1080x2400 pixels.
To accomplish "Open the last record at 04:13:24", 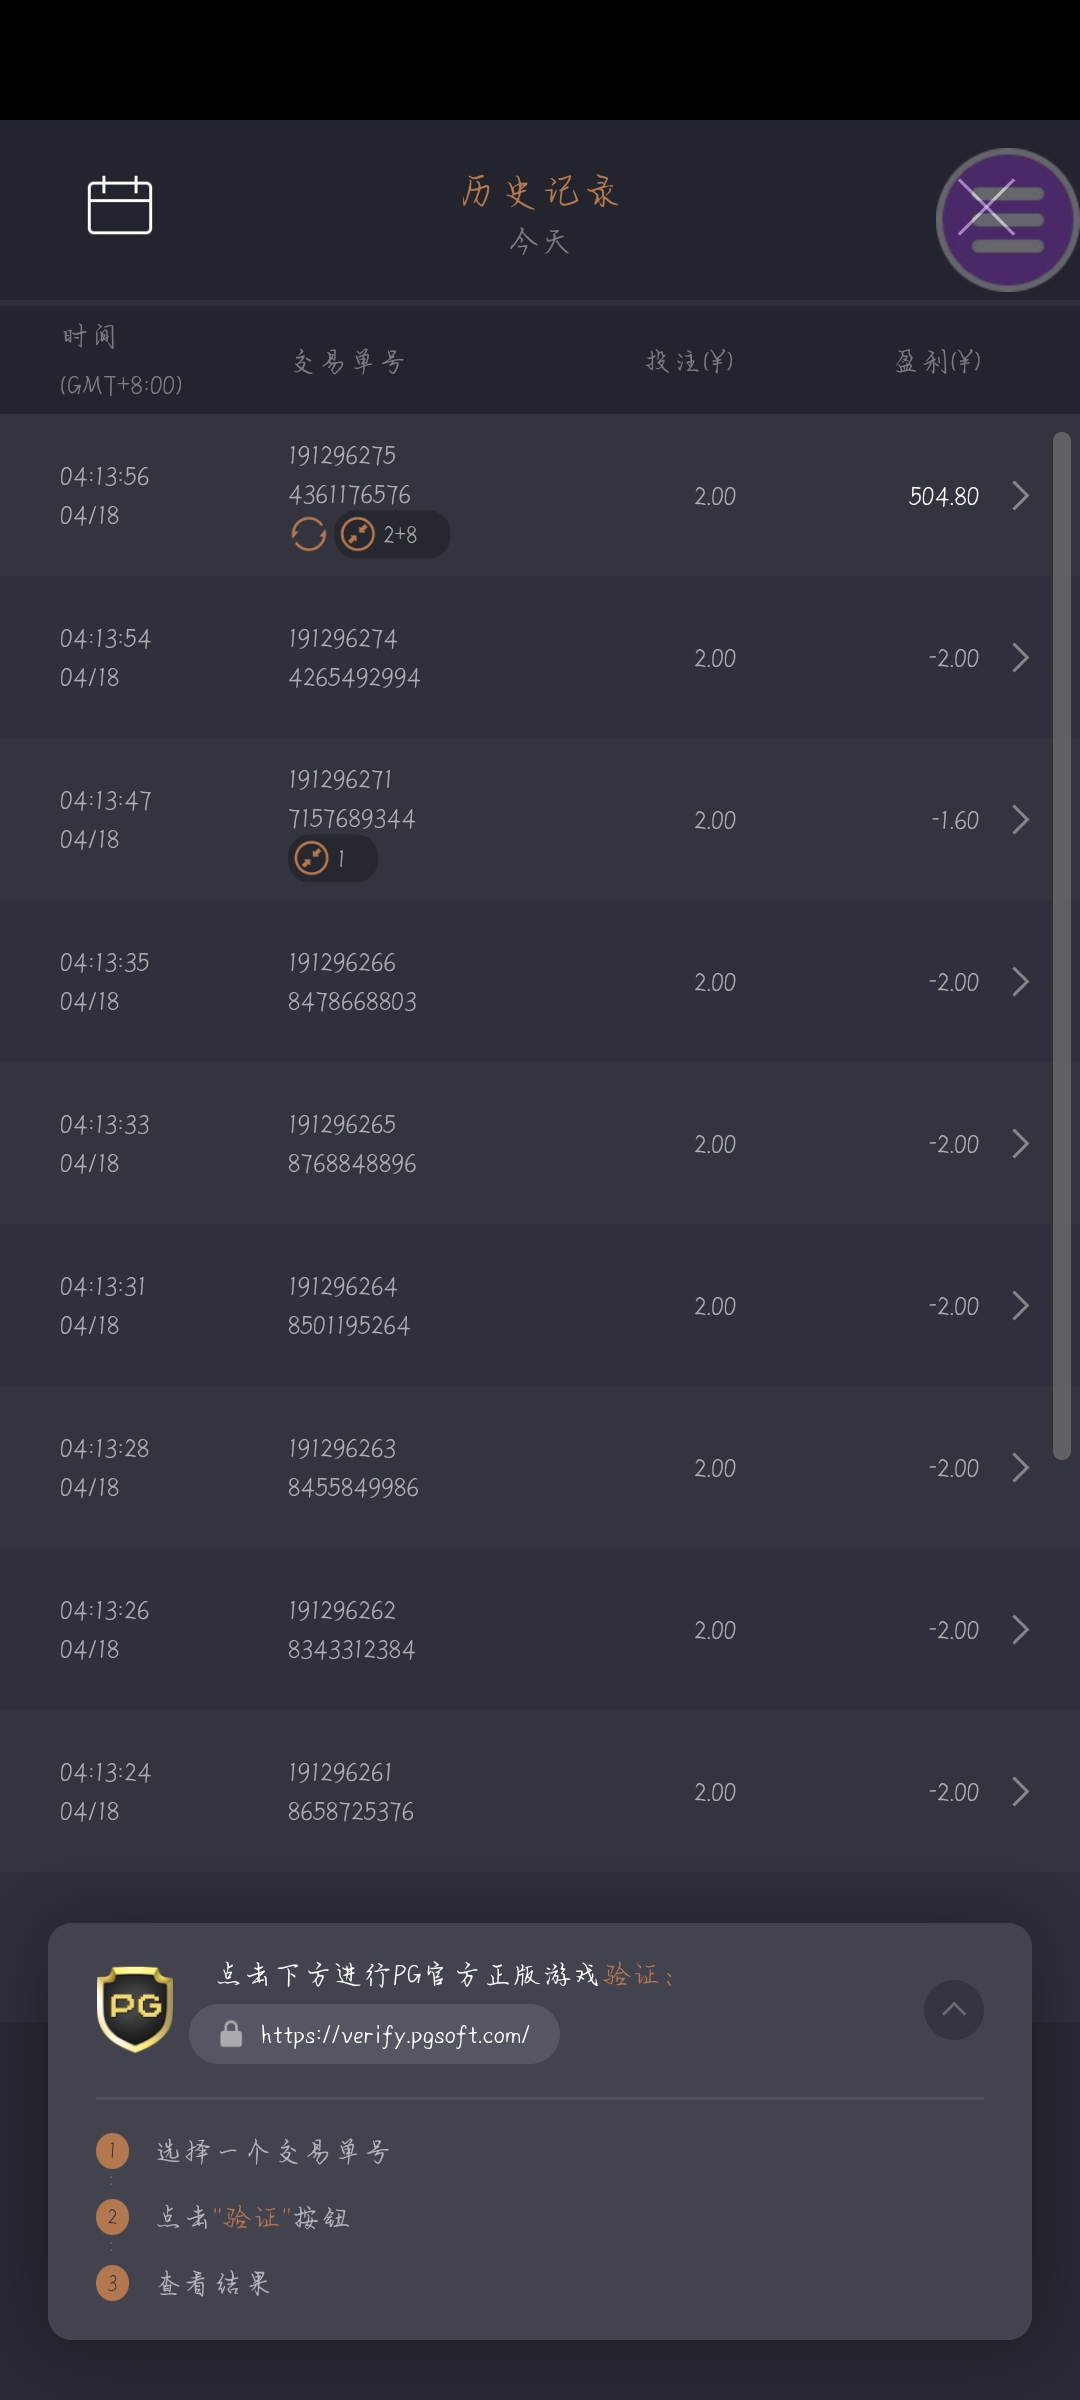I will click(x=1020, y=1792).
